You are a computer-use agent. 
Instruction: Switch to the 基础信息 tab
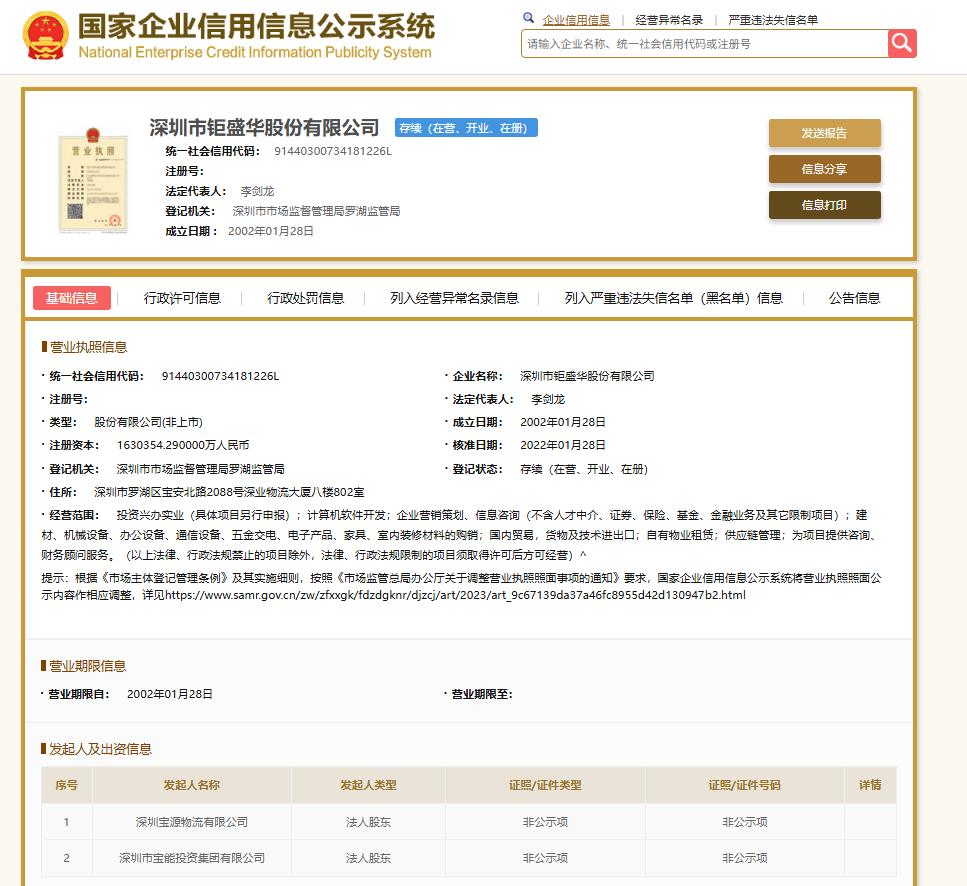72,298
